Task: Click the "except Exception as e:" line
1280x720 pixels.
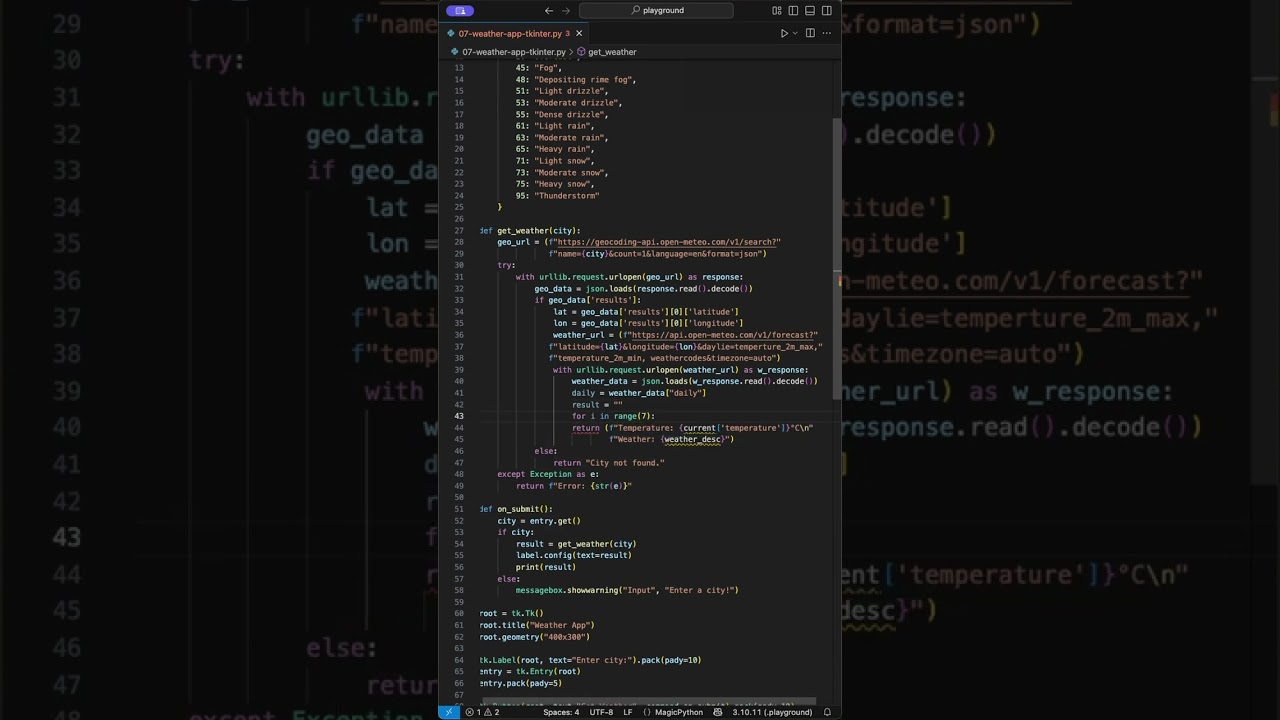Action: pyautogui.click(x=548, y=474)
